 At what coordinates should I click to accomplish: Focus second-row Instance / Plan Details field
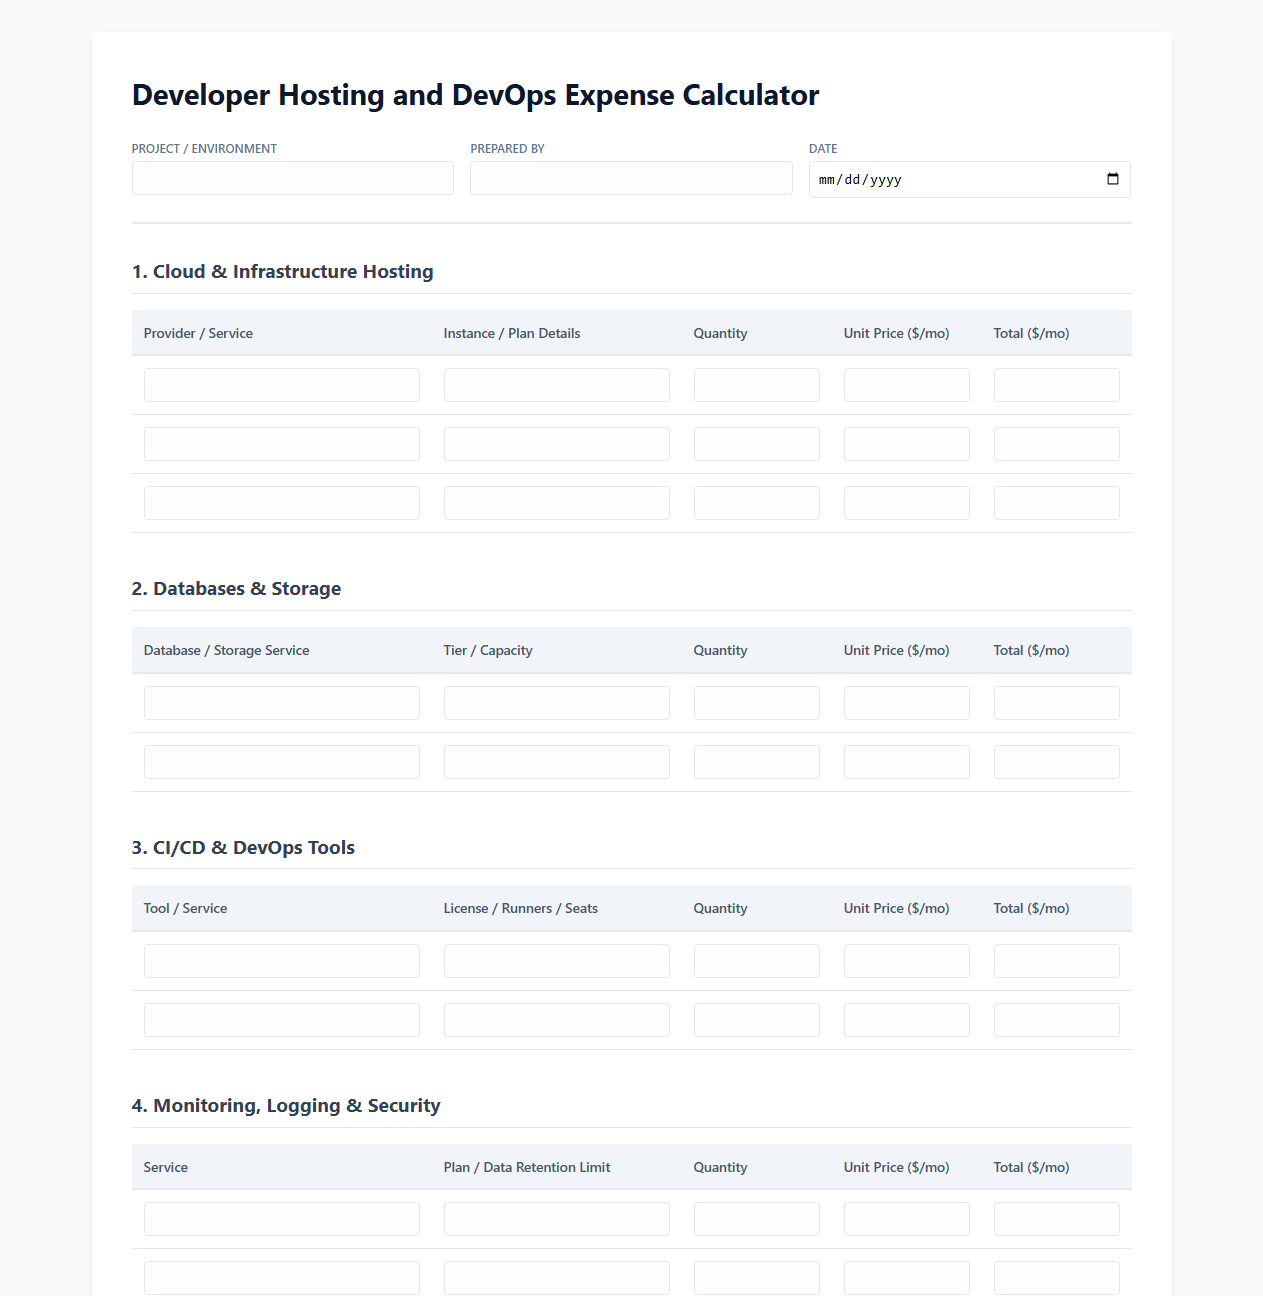click(557, 444)
